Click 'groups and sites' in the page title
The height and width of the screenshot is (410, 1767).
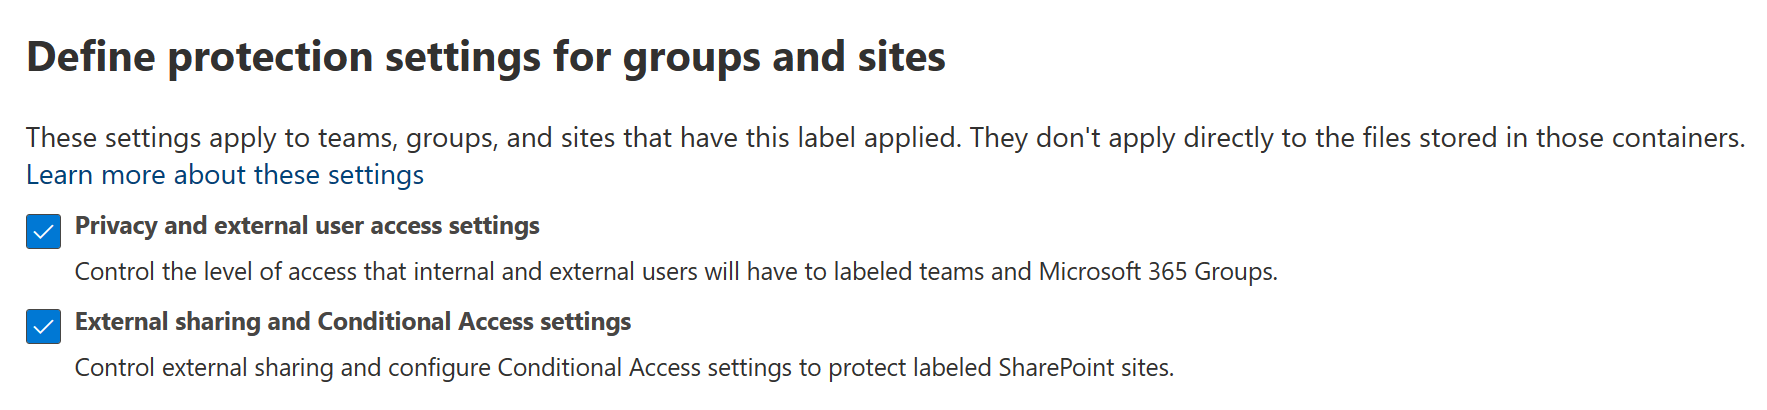[783, 57]
